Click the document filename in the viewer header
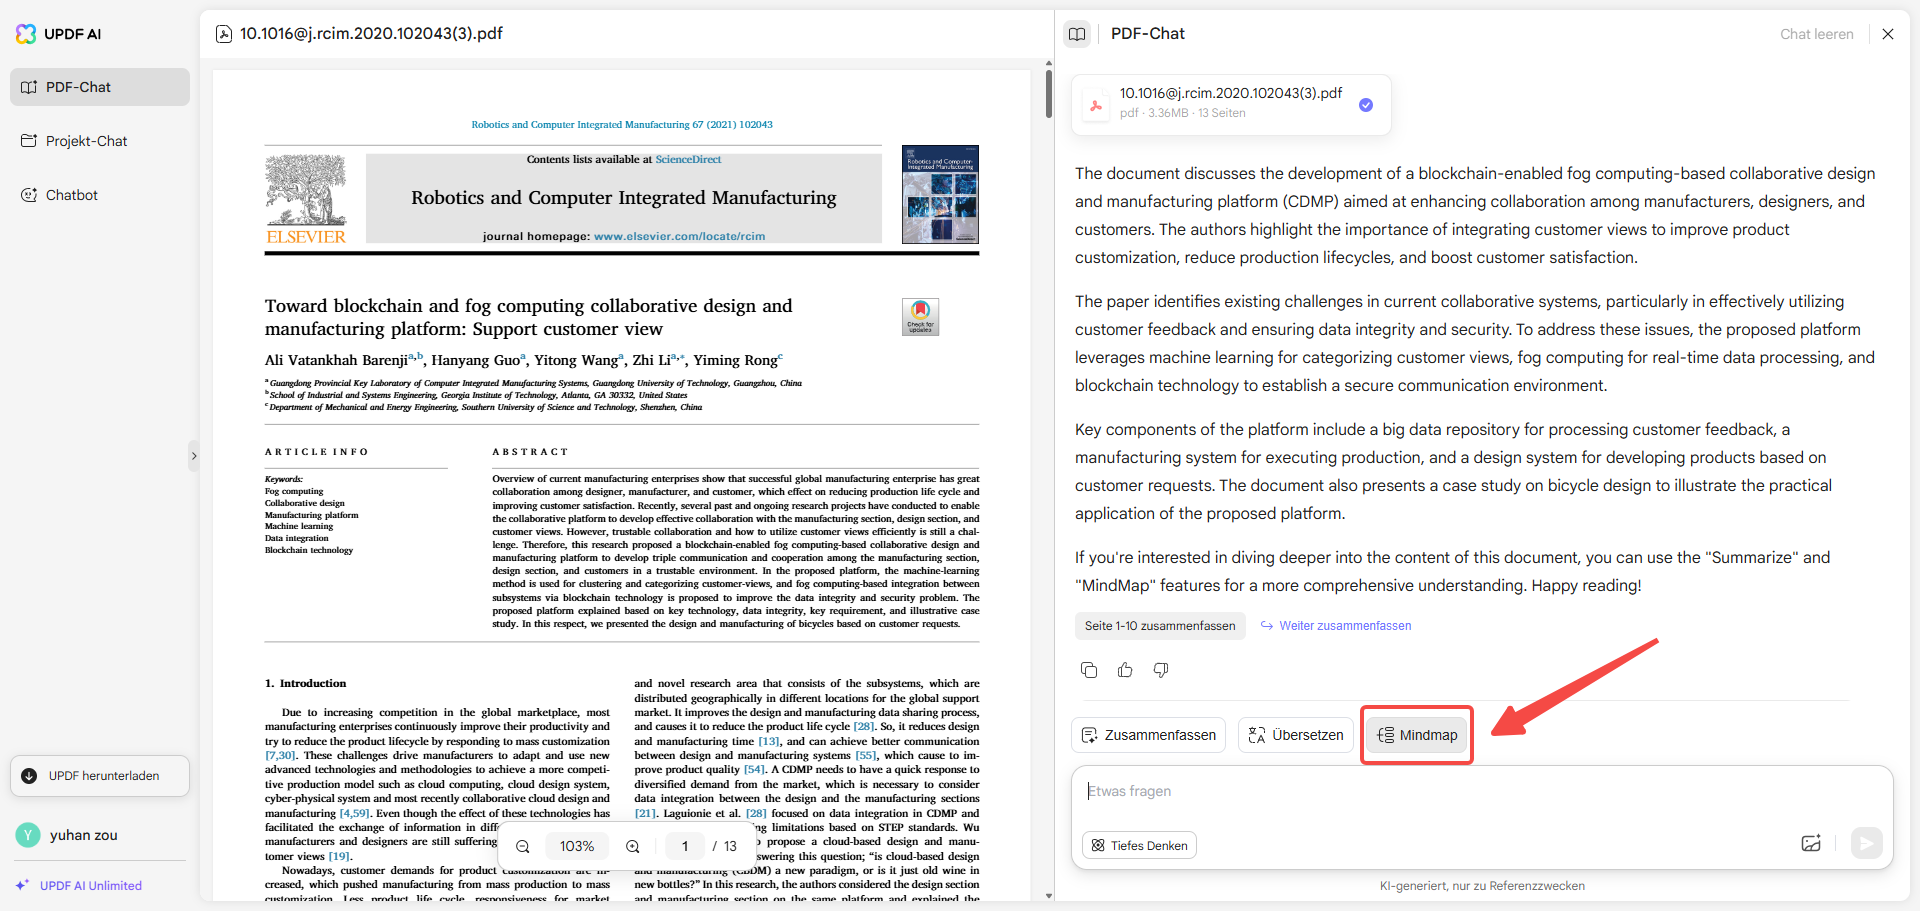The height and width of the screenshot is (911, 1920). [x=371, y=34]
